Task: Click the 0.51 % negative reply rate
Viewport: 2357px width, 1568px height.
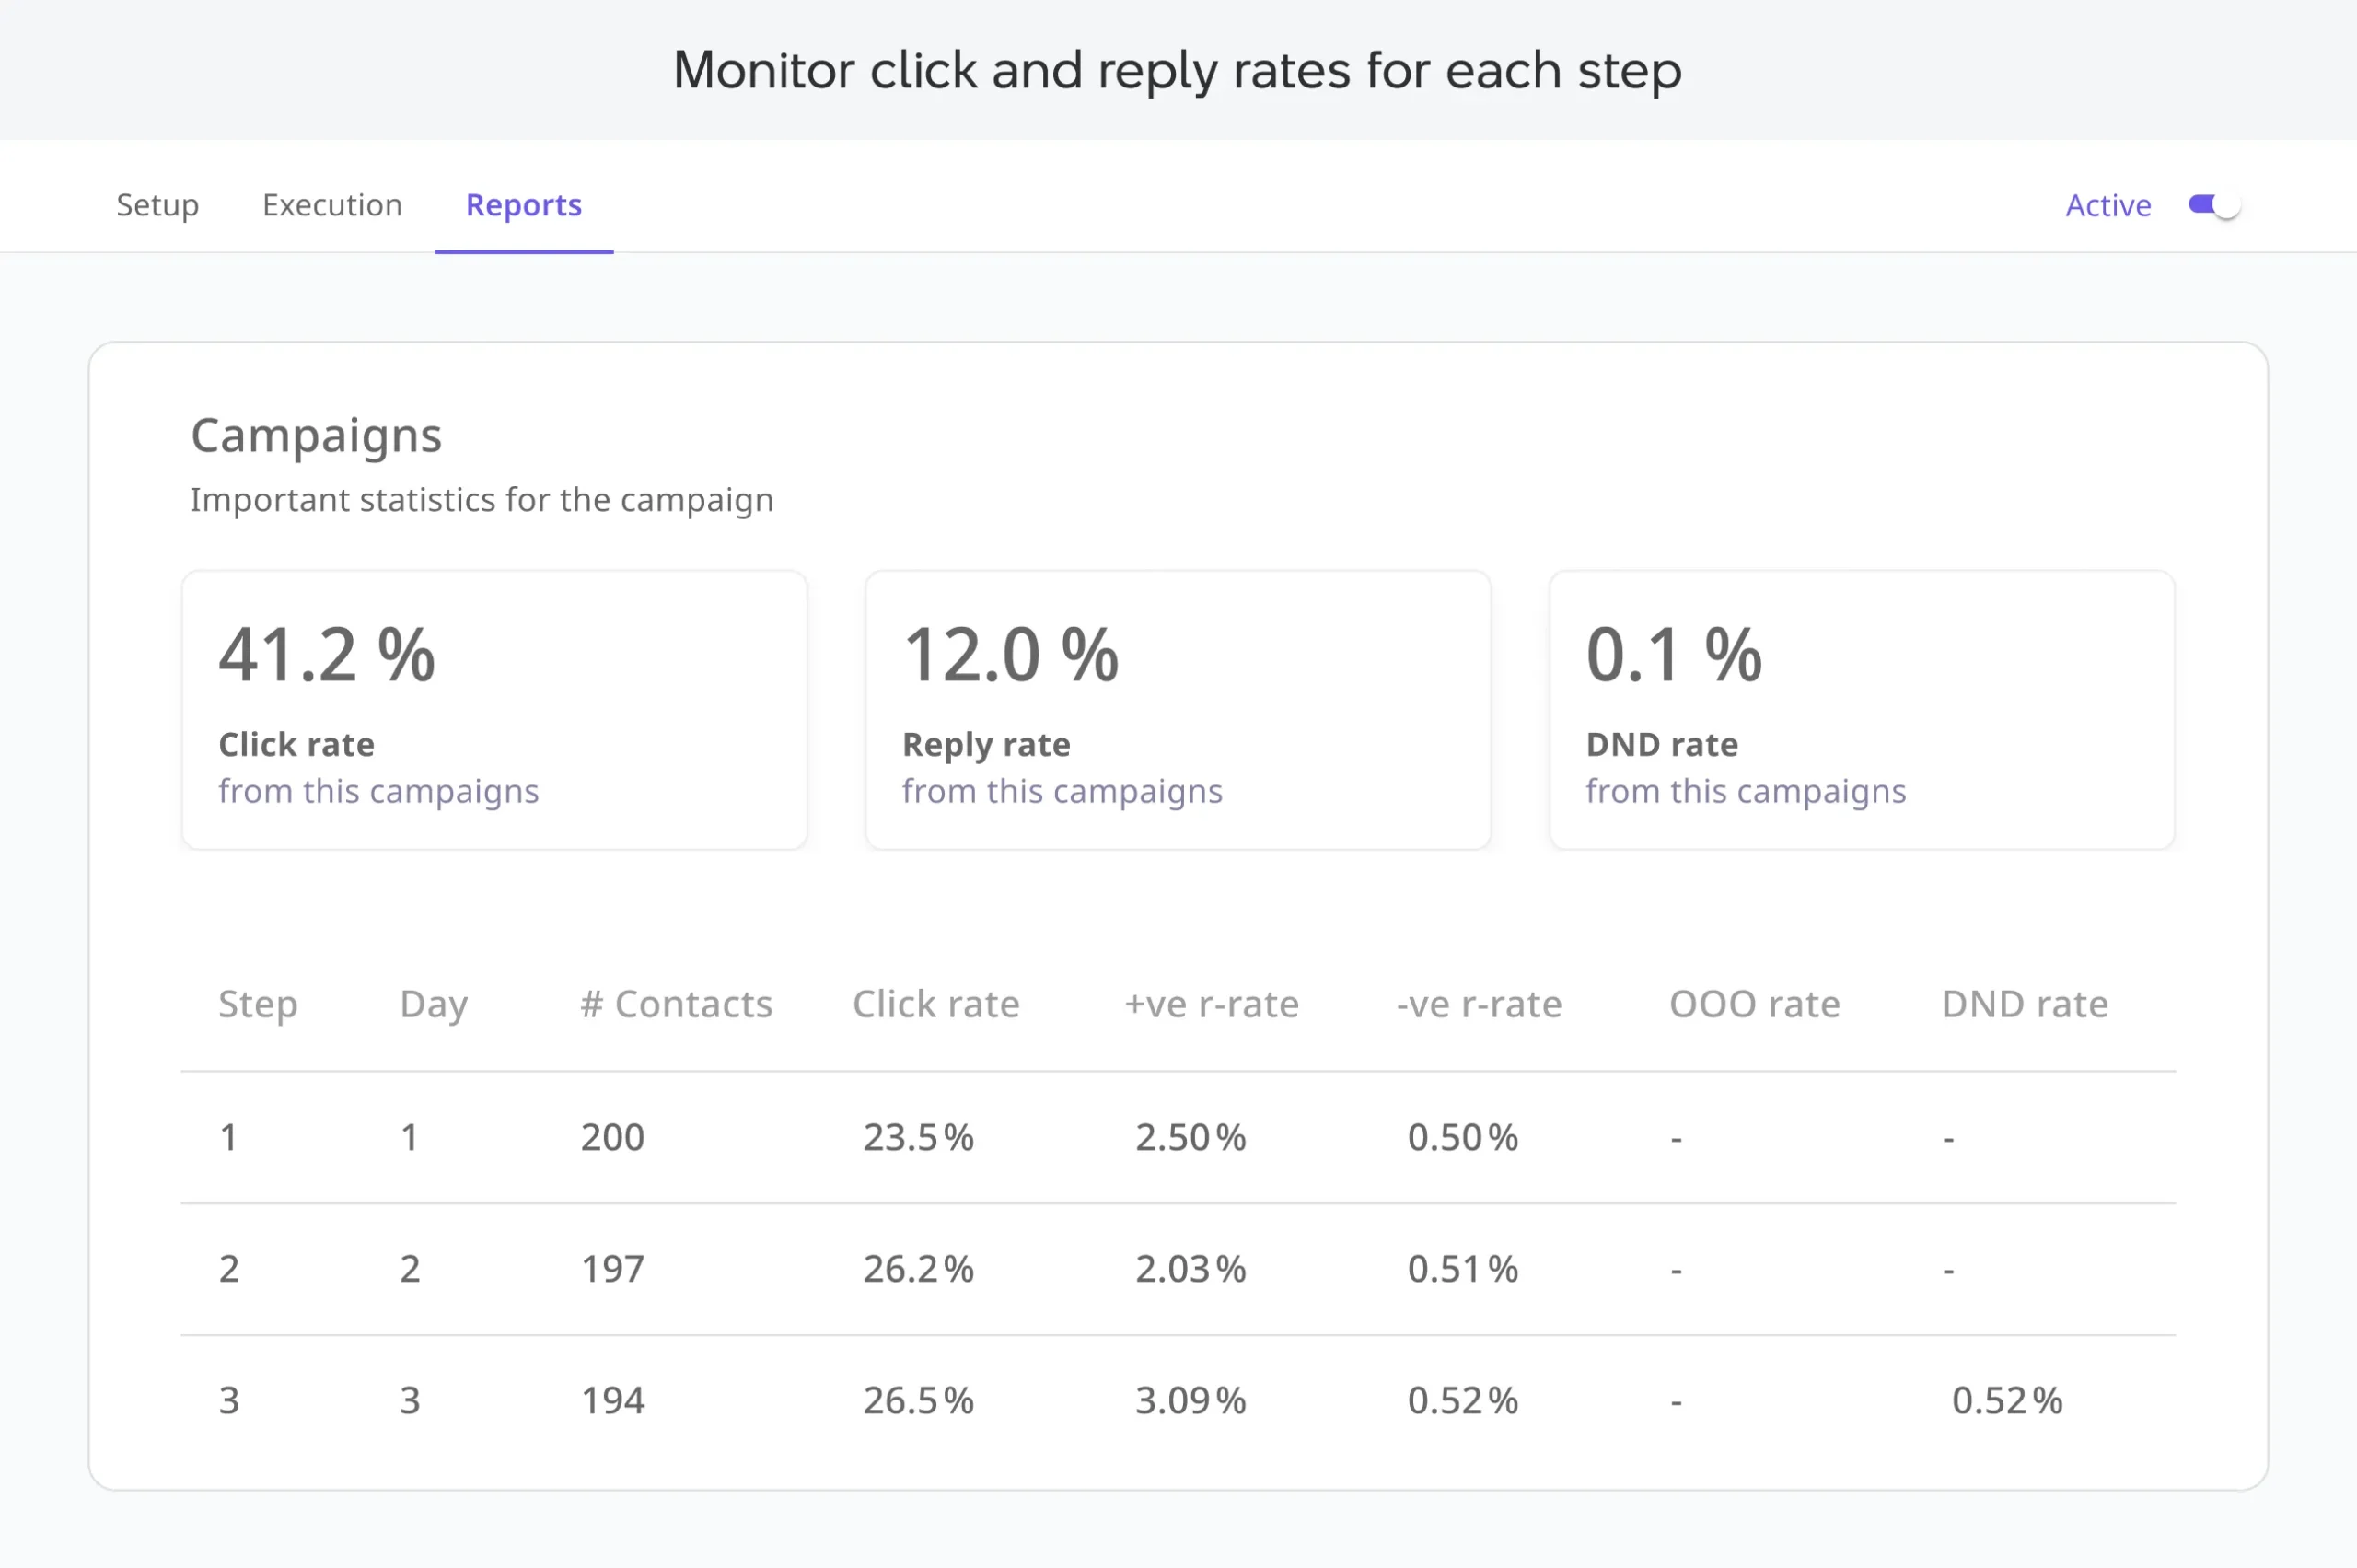Action: (1463, 1269)
